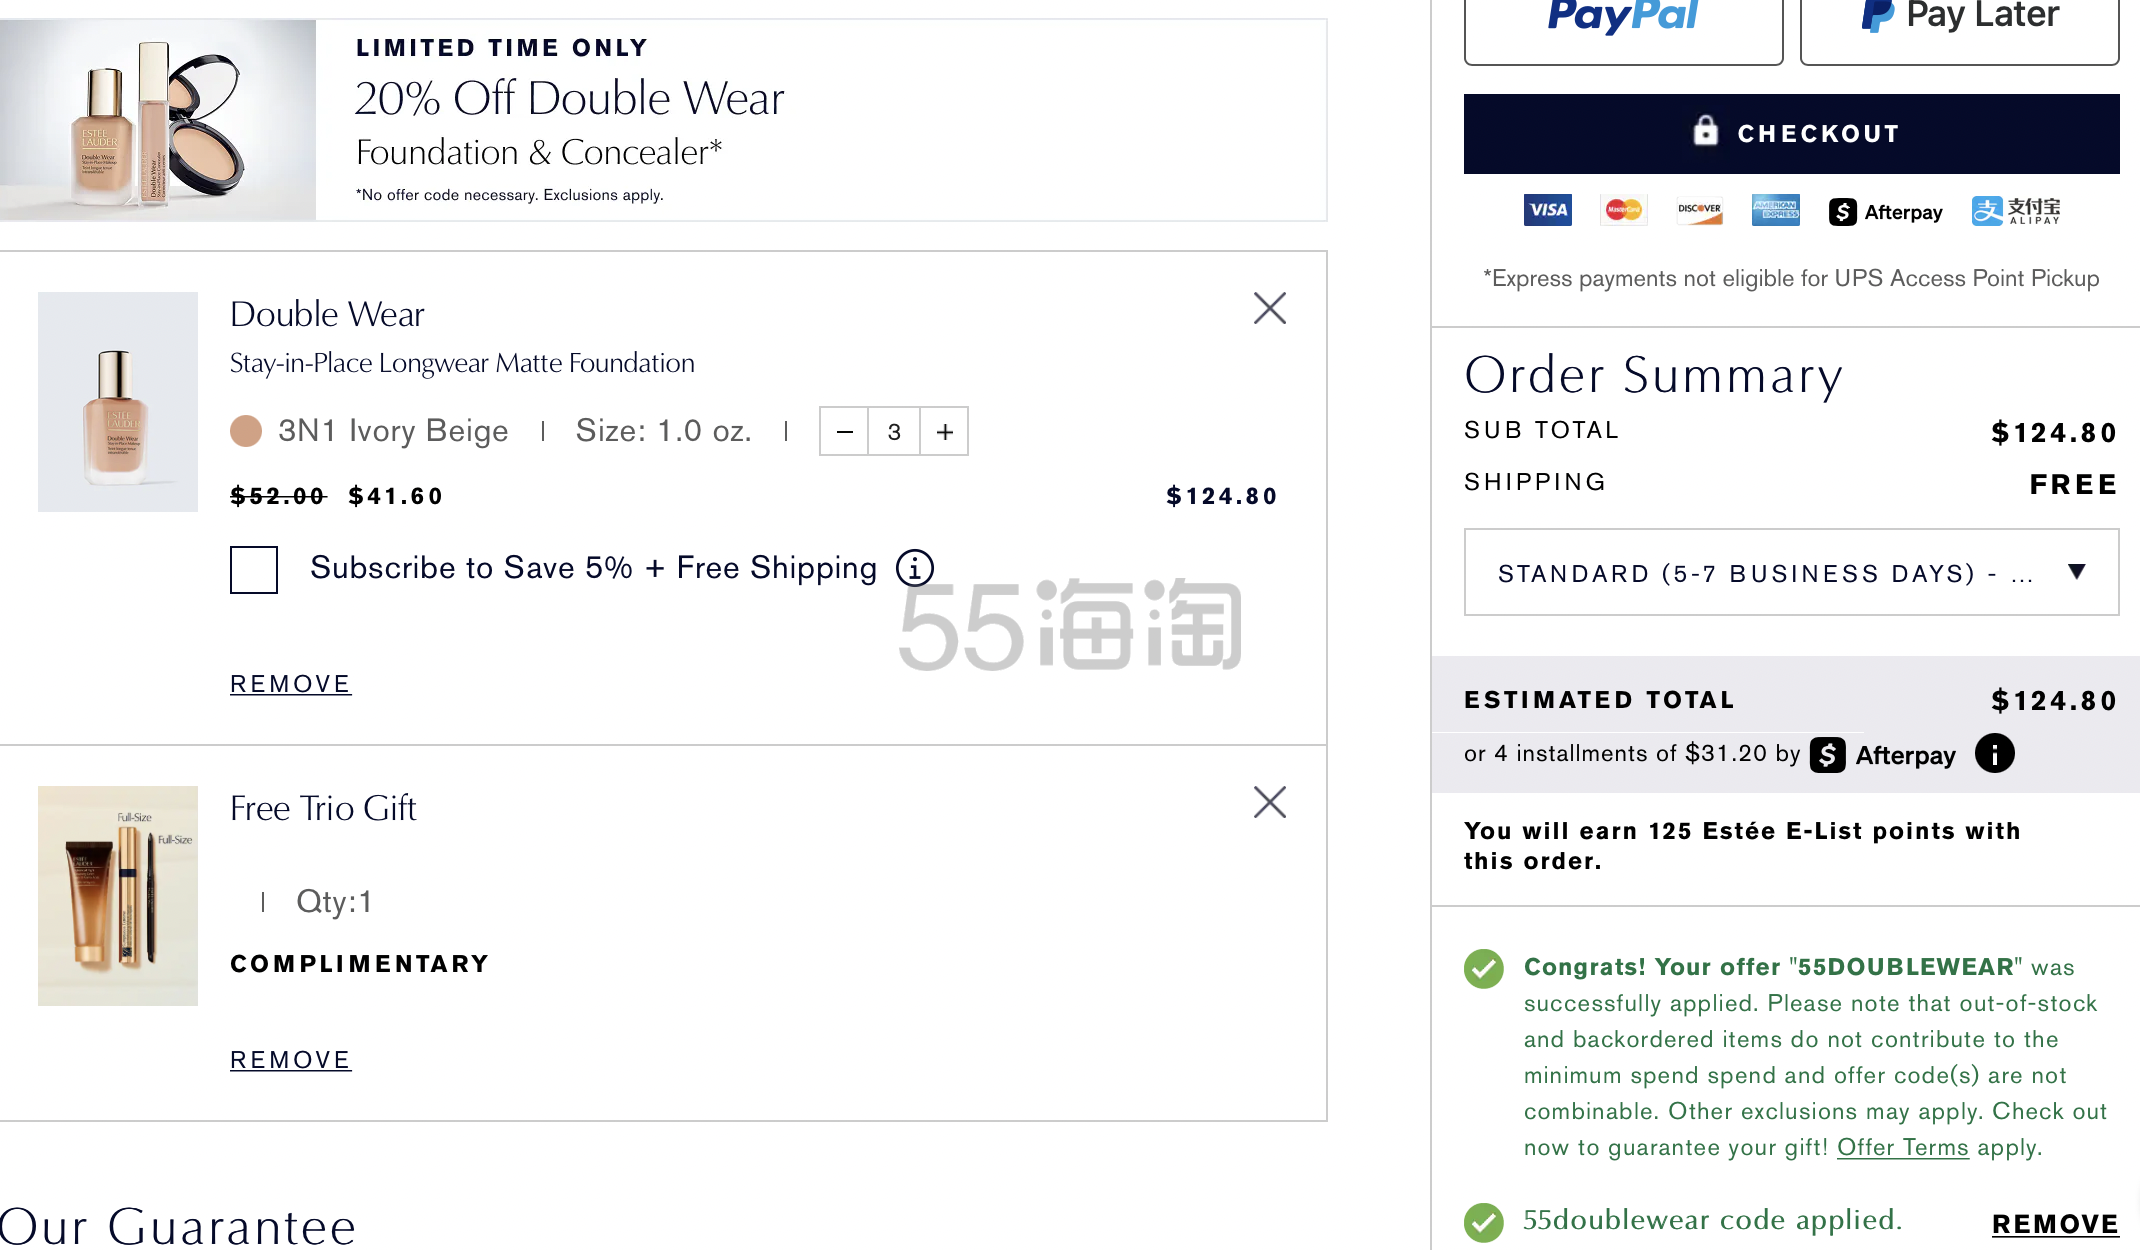Click the Discover card icon
Screen dimensions: 2140x1250
1699,210
